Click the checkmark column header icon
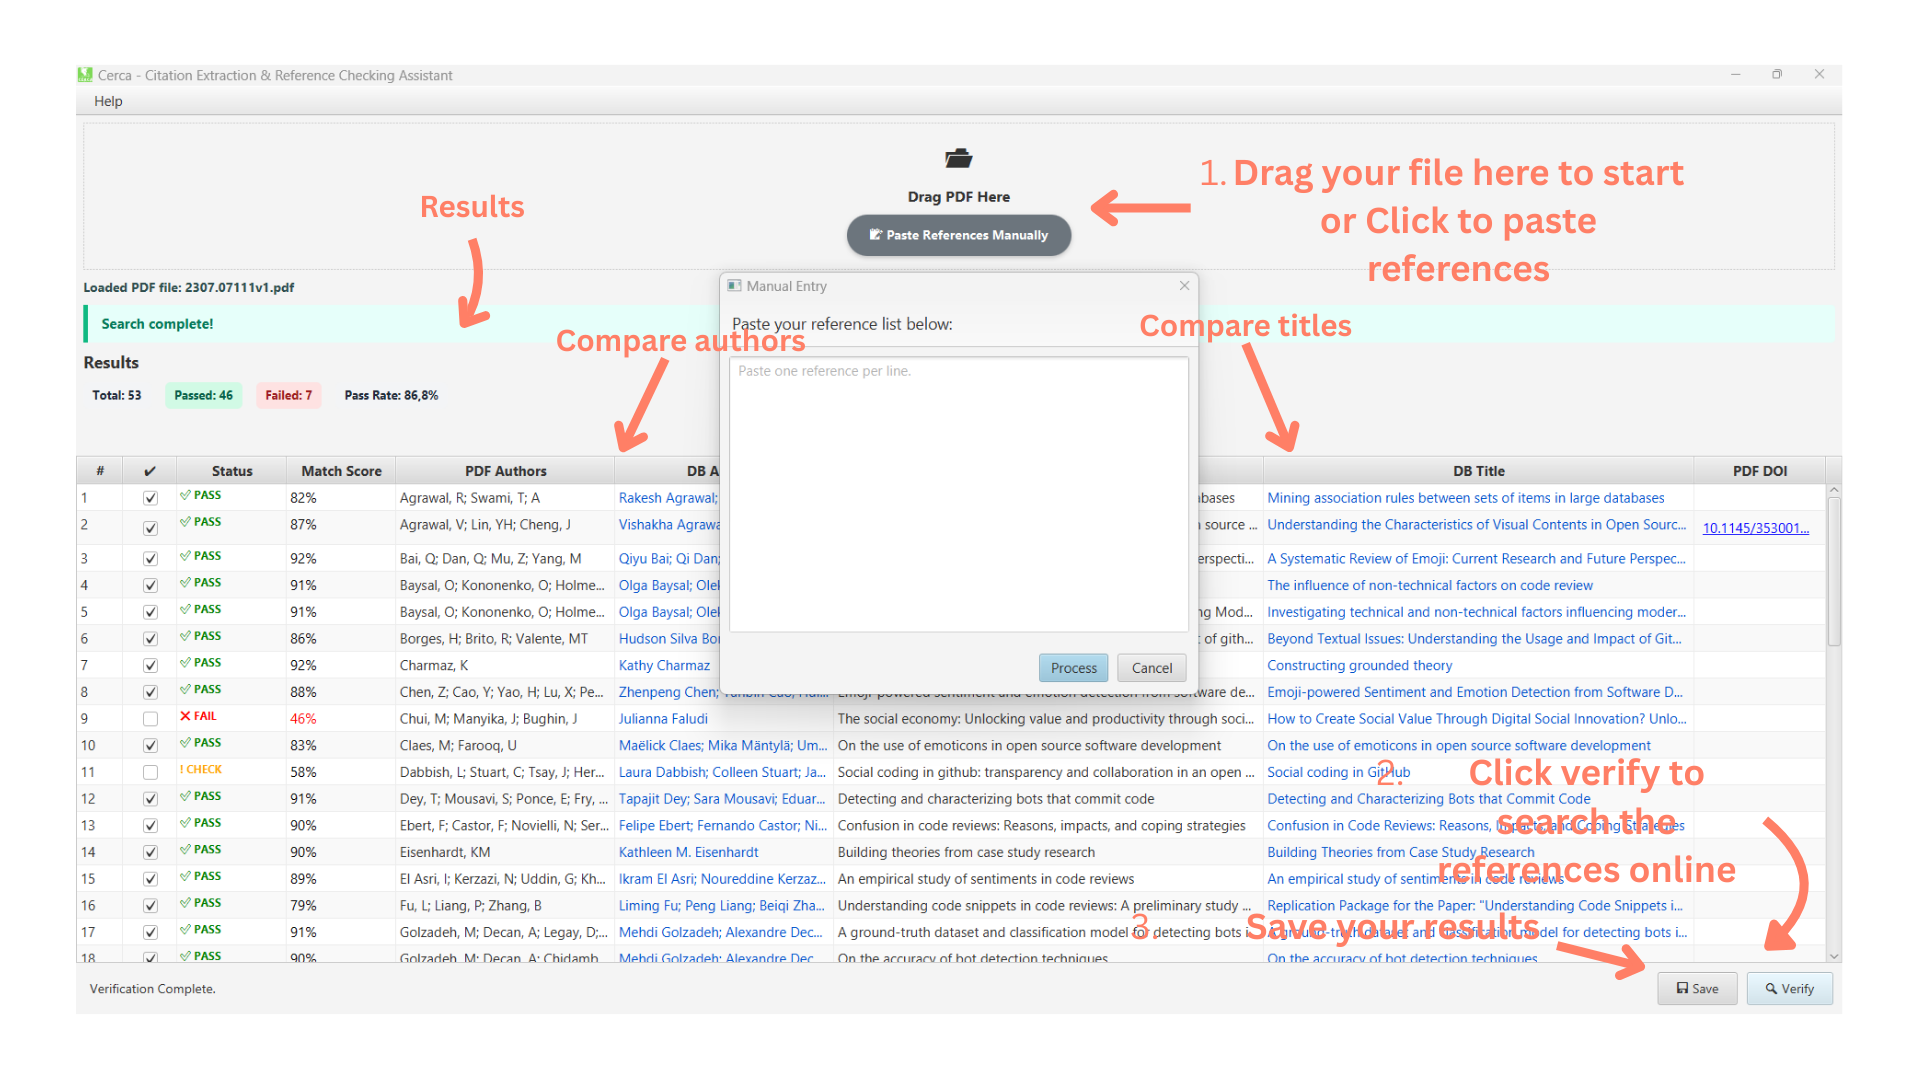 tap(150, 471)
